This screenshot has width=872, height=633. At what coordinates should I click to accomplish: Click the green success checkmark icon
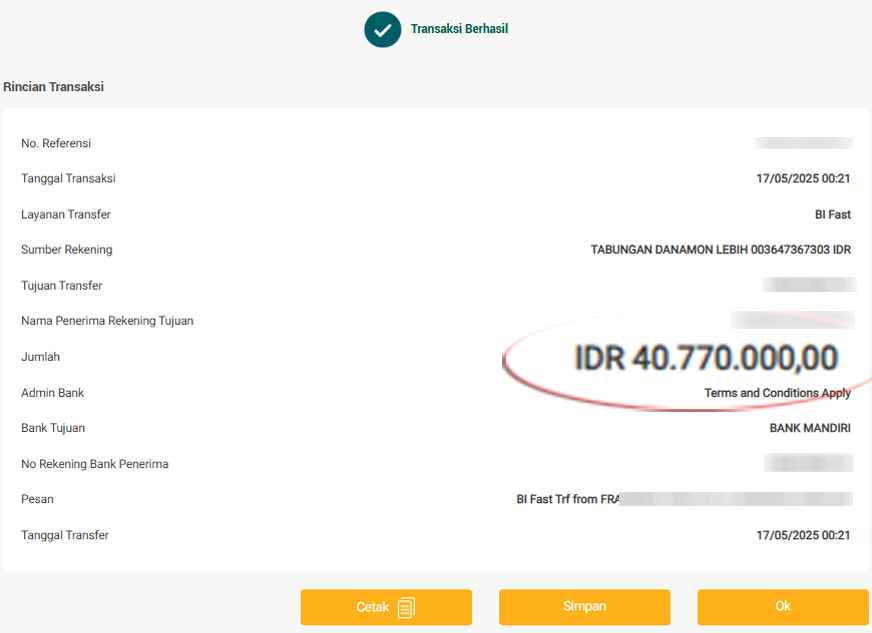tap(382, 30)
